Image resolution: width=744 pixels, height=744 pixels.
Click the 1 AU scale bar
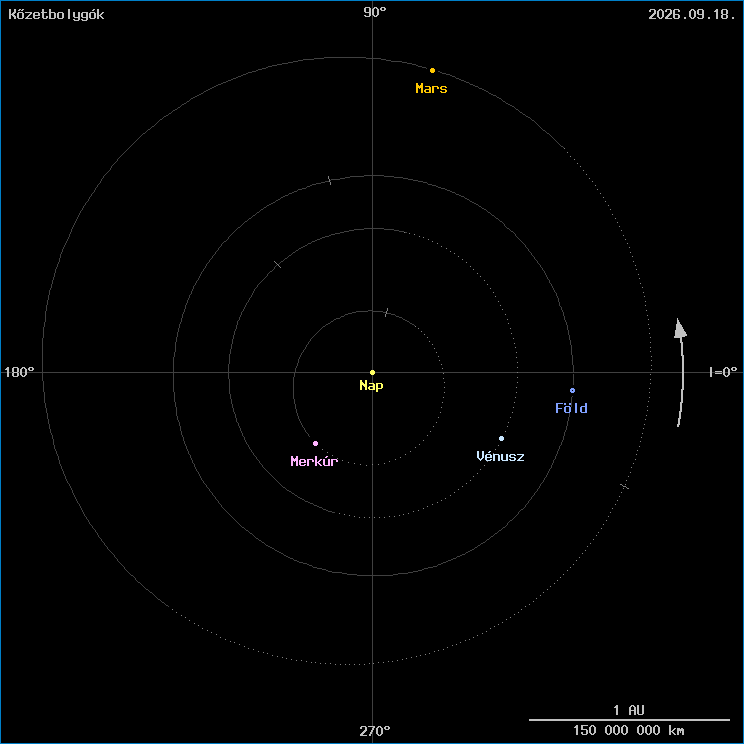pyautogui.click(x=629, y=719)
